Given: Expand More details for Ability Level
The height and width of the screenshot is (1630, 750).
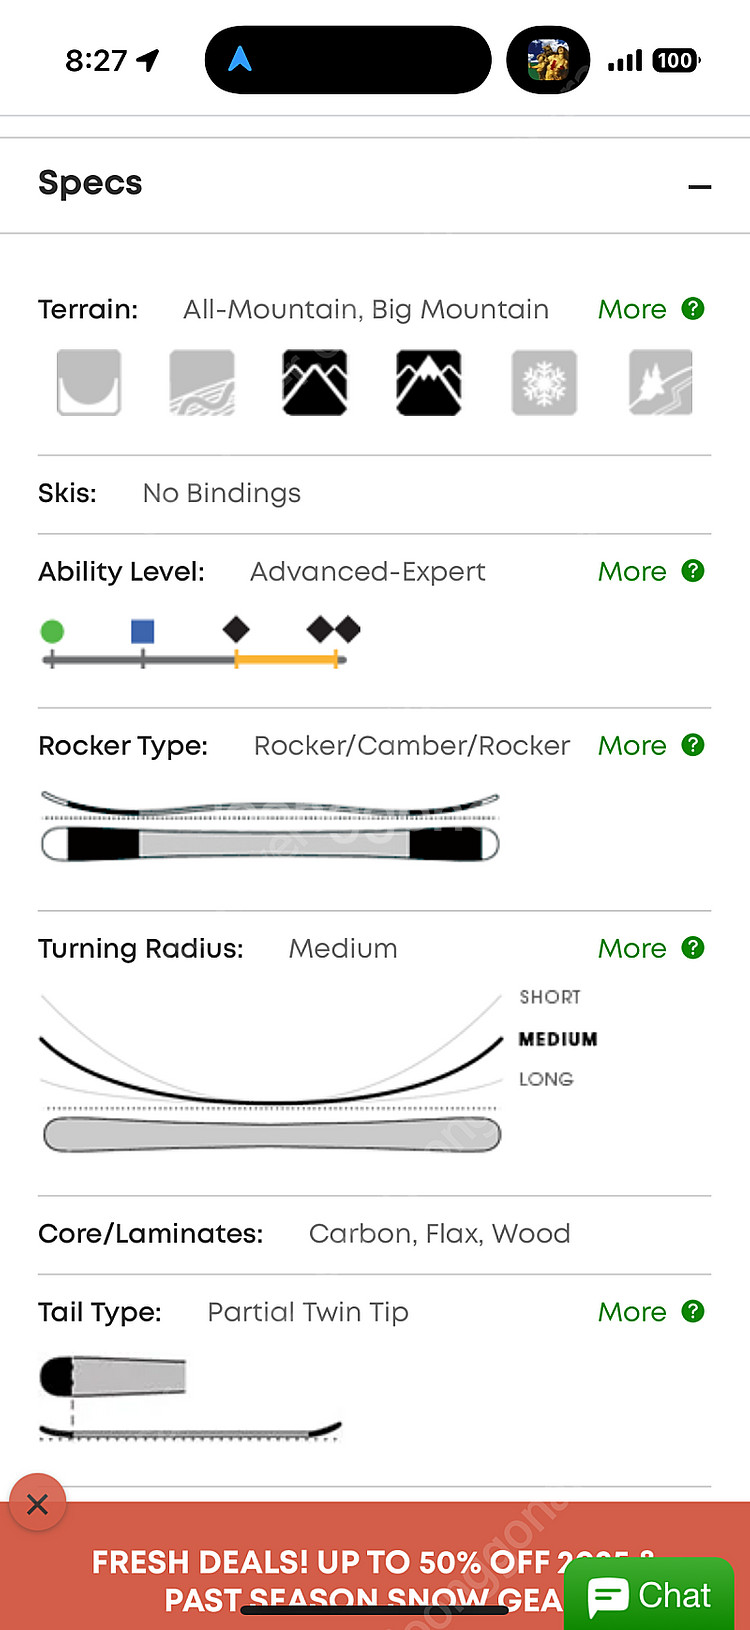Looking at the screenshot, I should pos(632,571).
